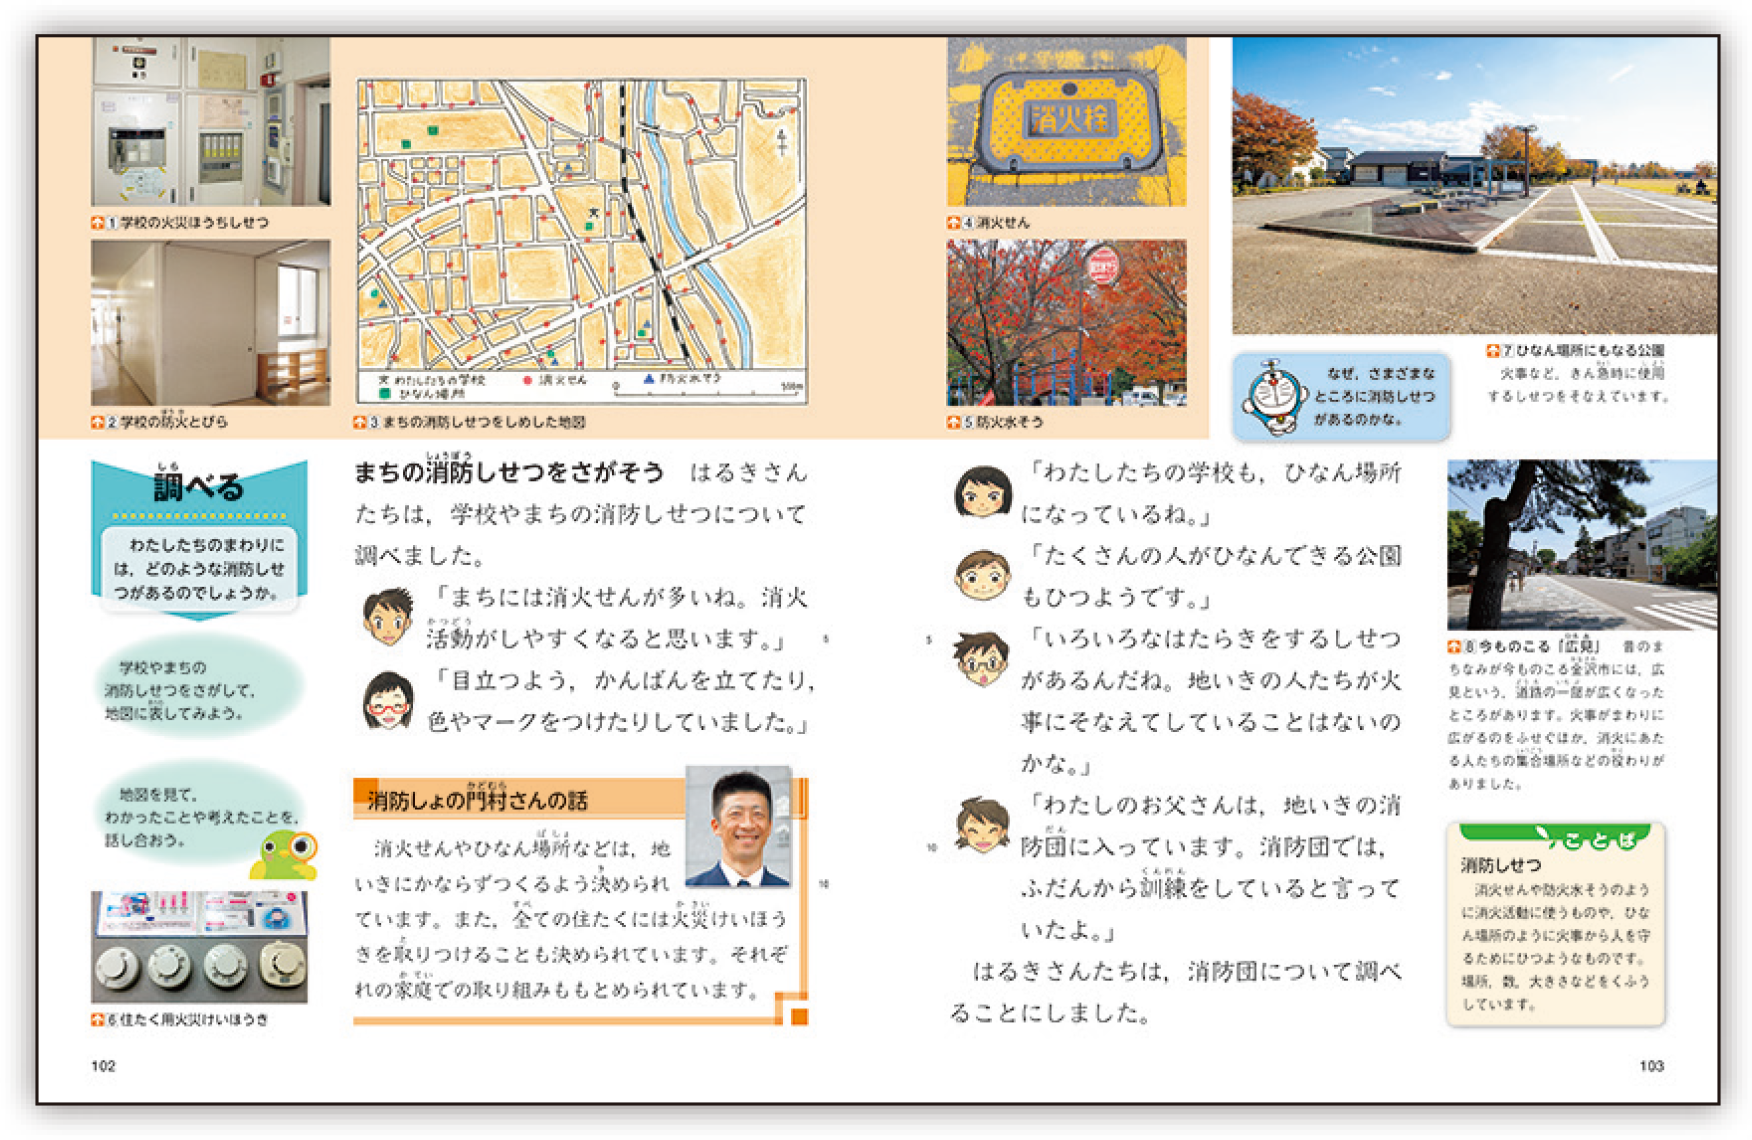The height and width of the screenshot is (1140, 1752).
Task: Click the ponytail girl face icon
Action: (981, 824)
